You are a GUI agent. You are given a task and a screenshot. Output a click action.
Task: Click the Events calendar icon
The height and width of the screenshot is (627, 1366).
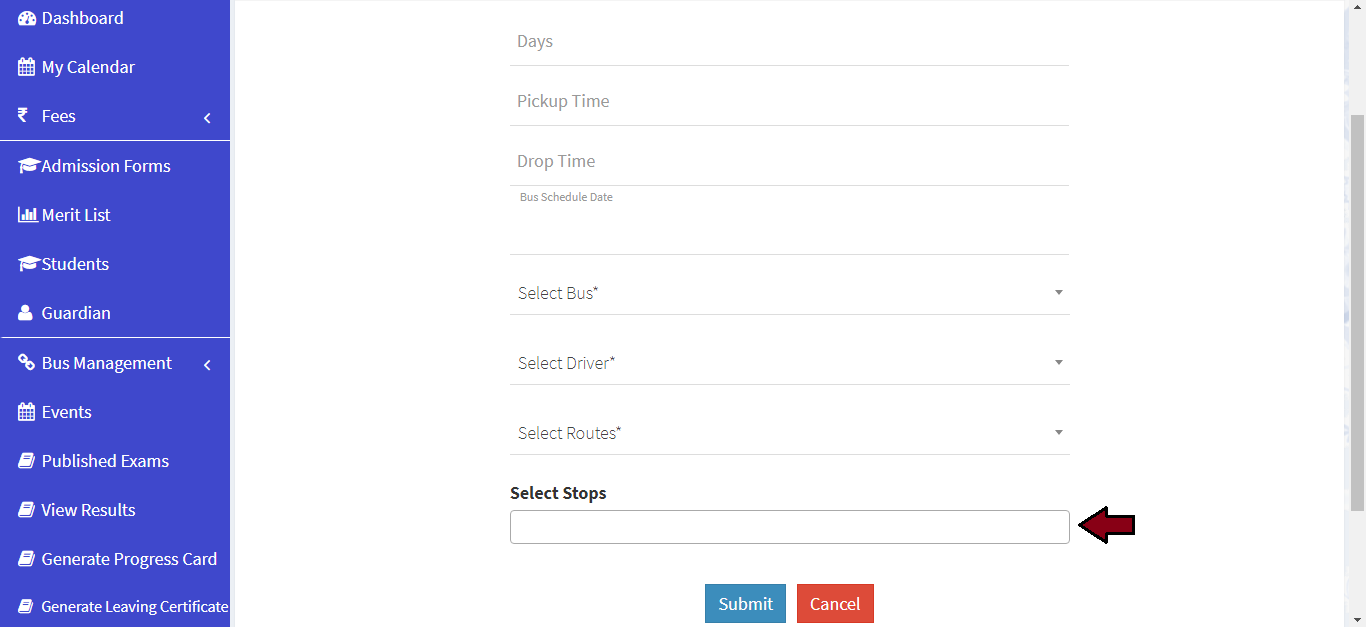coord(27,412)
